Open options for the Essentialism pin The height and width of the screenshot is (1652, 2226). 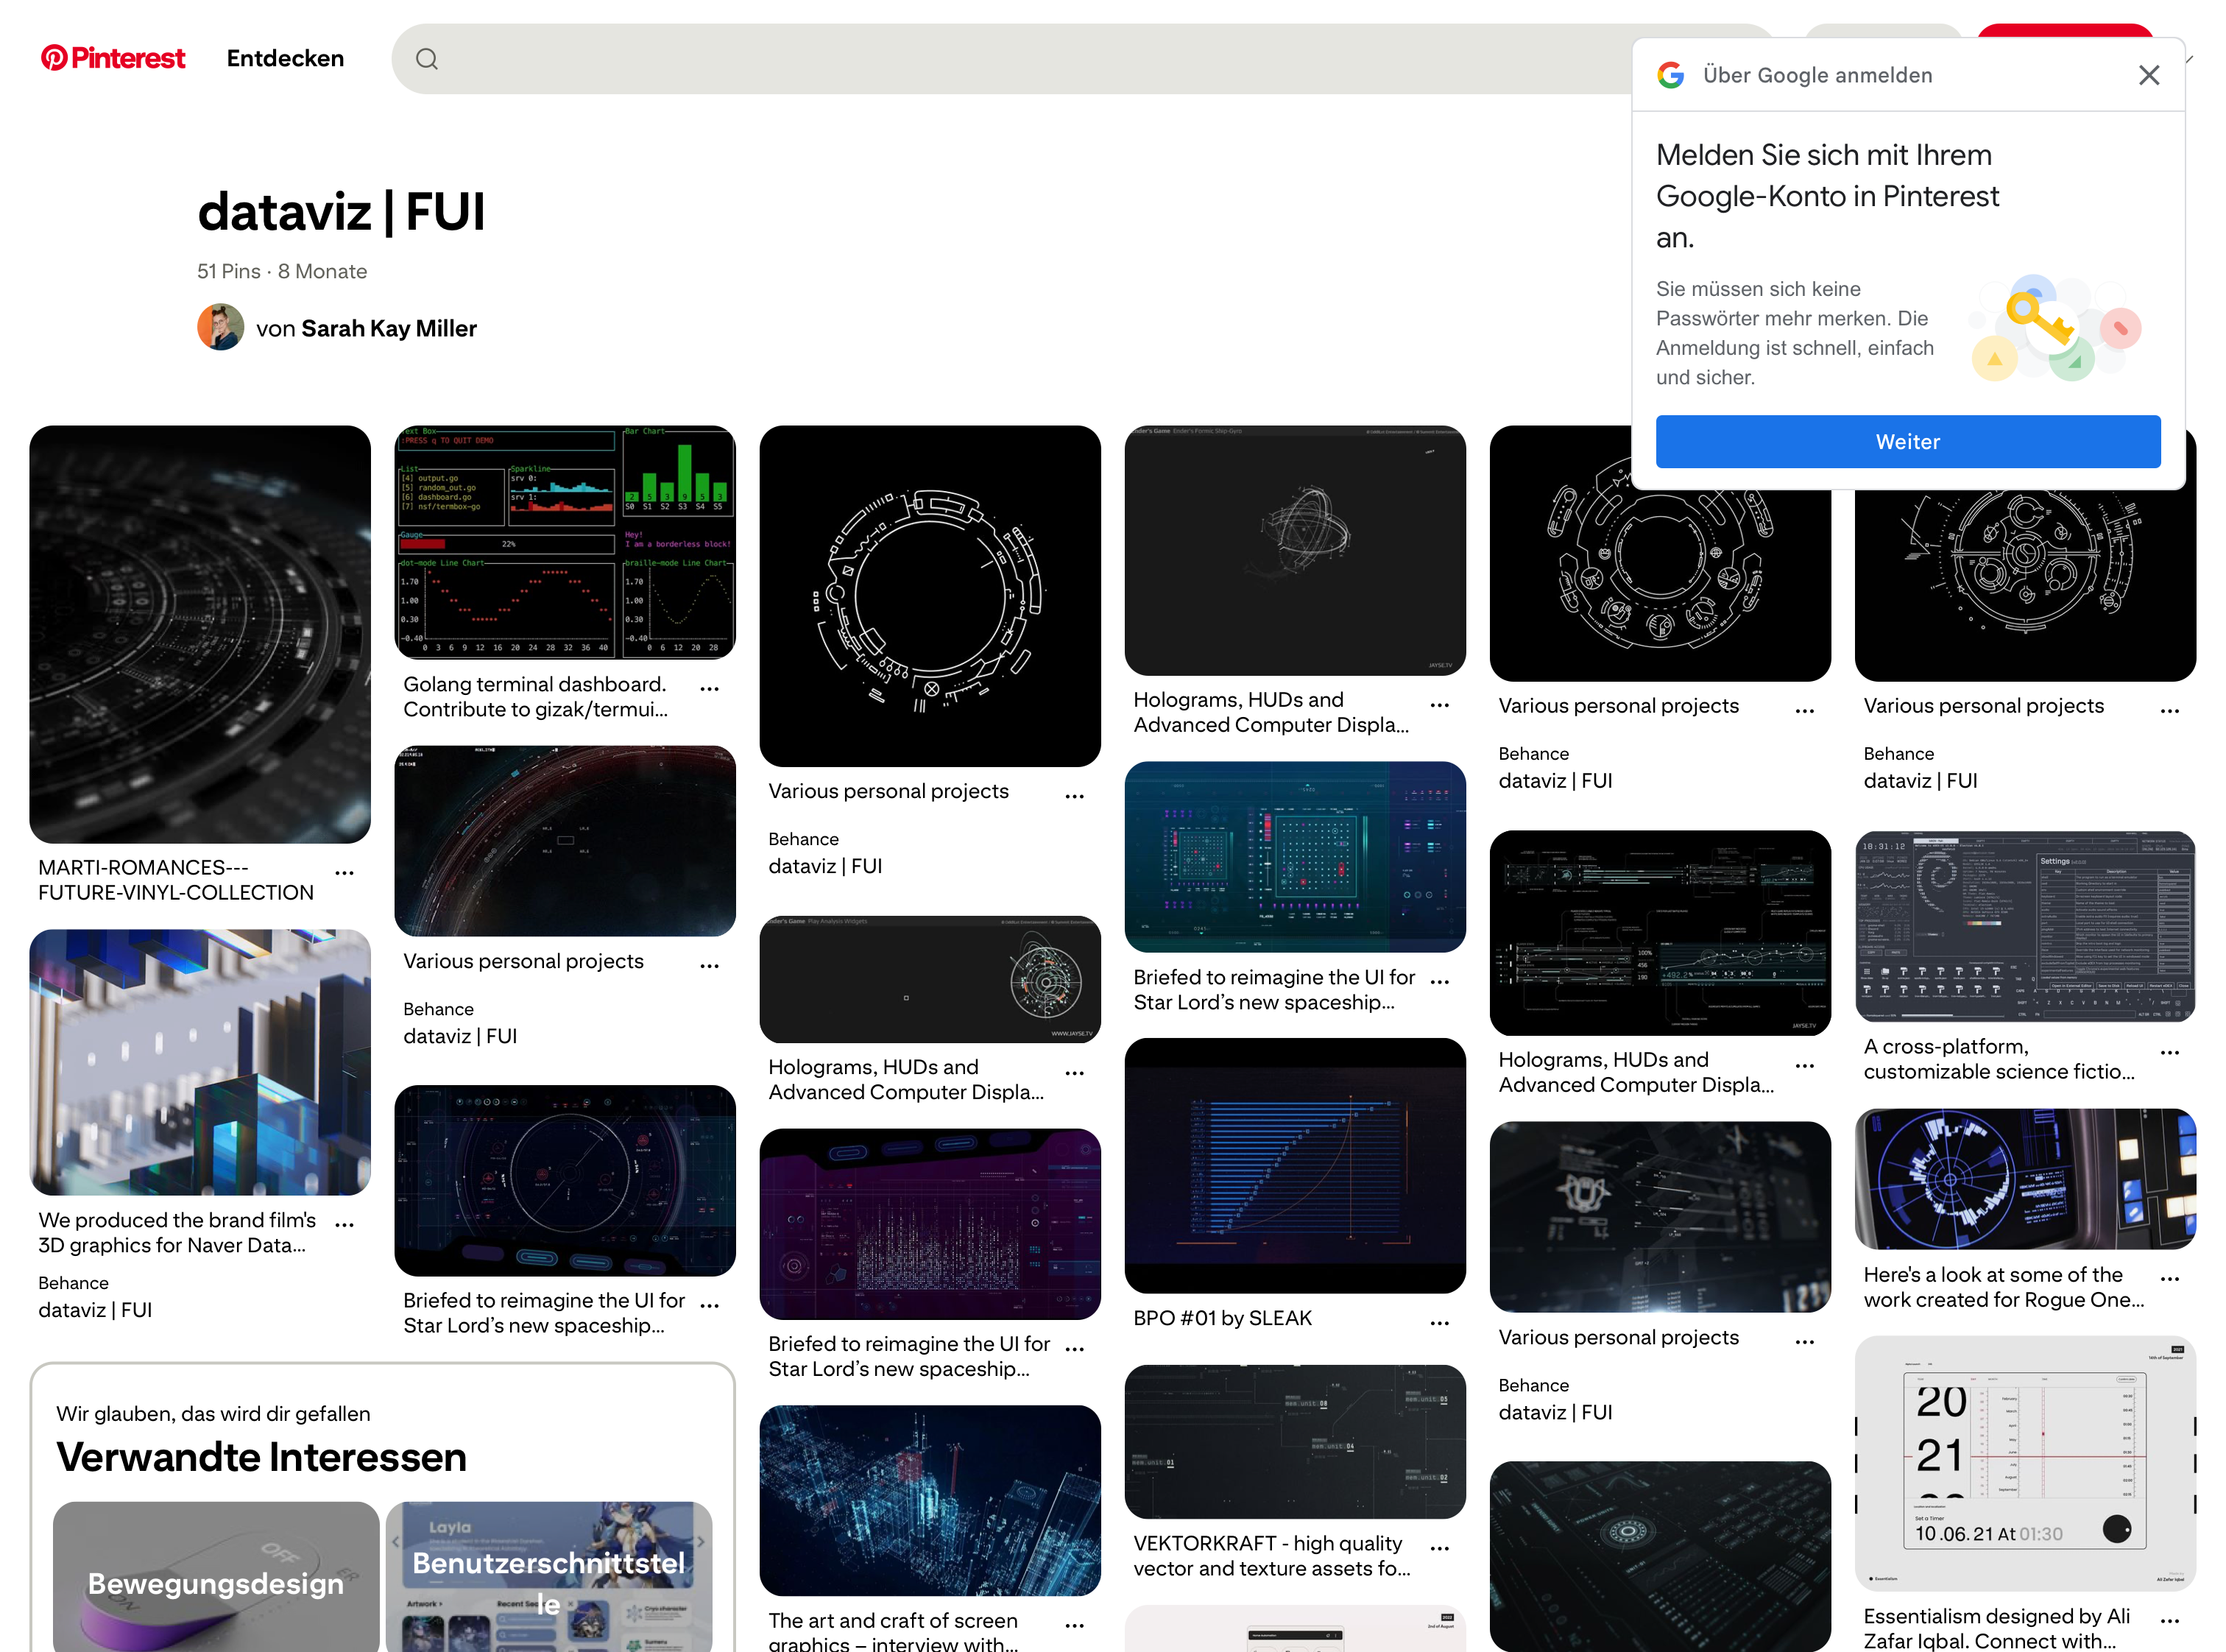coord(2169,1621)
